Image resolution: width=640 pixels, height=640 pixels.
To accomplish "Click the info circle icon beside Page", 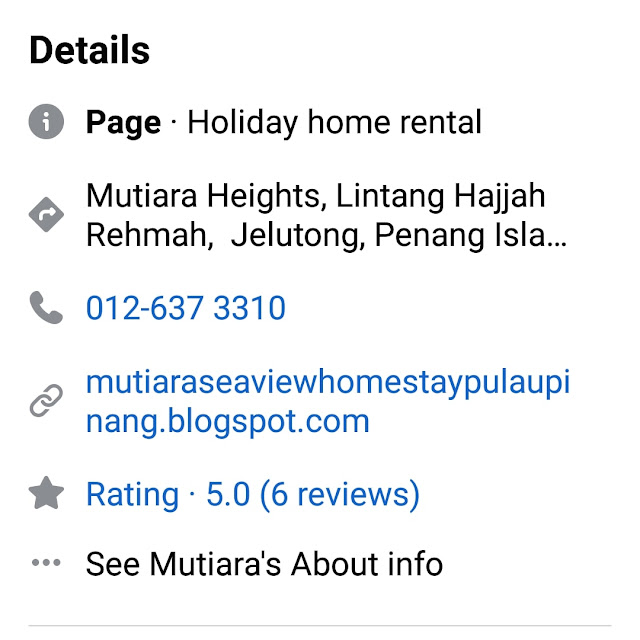I will [46, 121].
